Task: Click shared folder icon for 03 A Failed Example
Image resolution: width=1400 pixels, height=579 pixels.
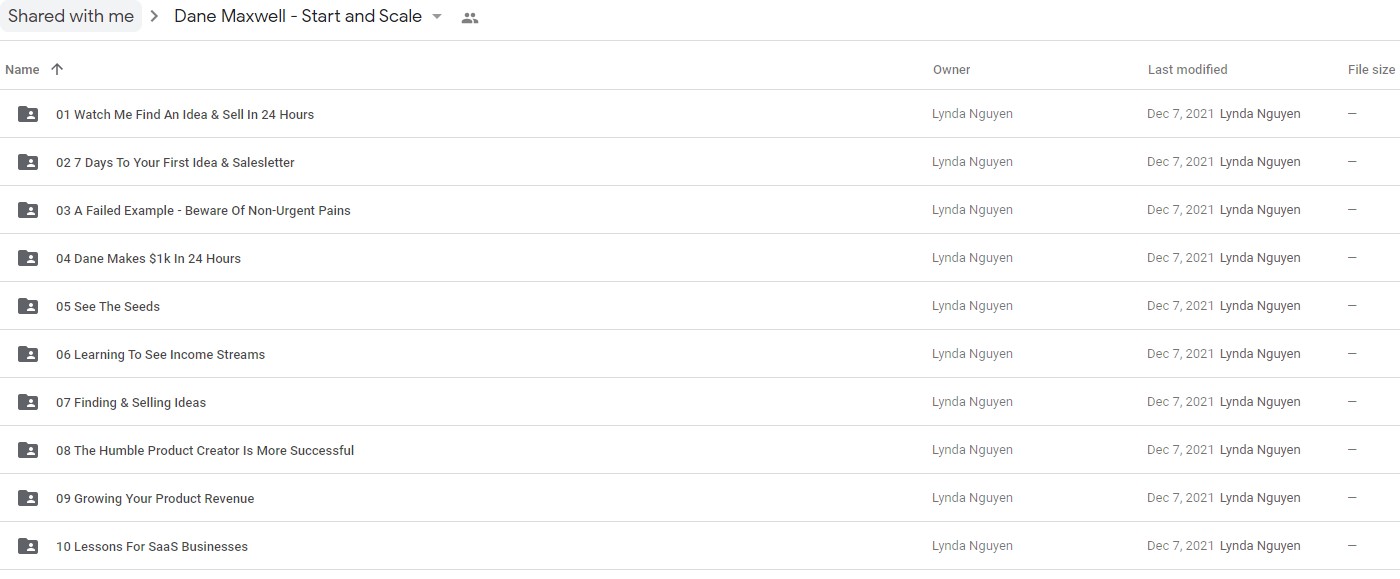Action: pos(28,210)
